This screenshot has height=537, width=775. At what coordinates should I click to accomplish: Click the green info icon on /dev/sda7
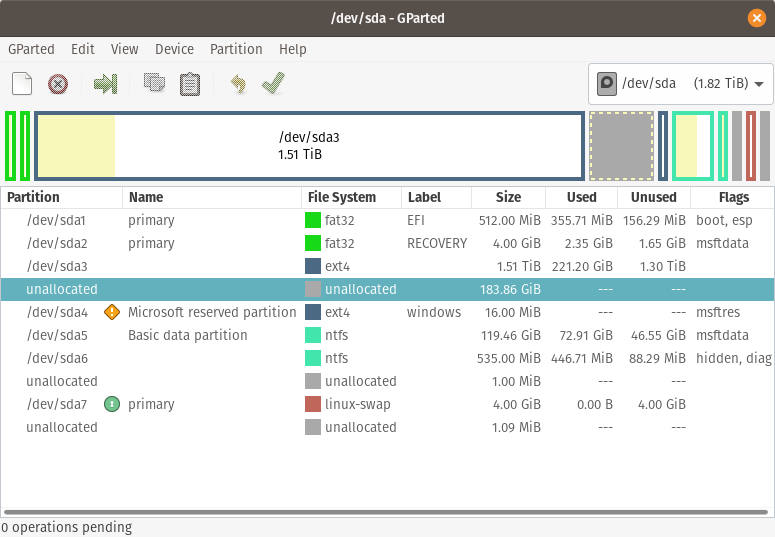tap(112, 404)
